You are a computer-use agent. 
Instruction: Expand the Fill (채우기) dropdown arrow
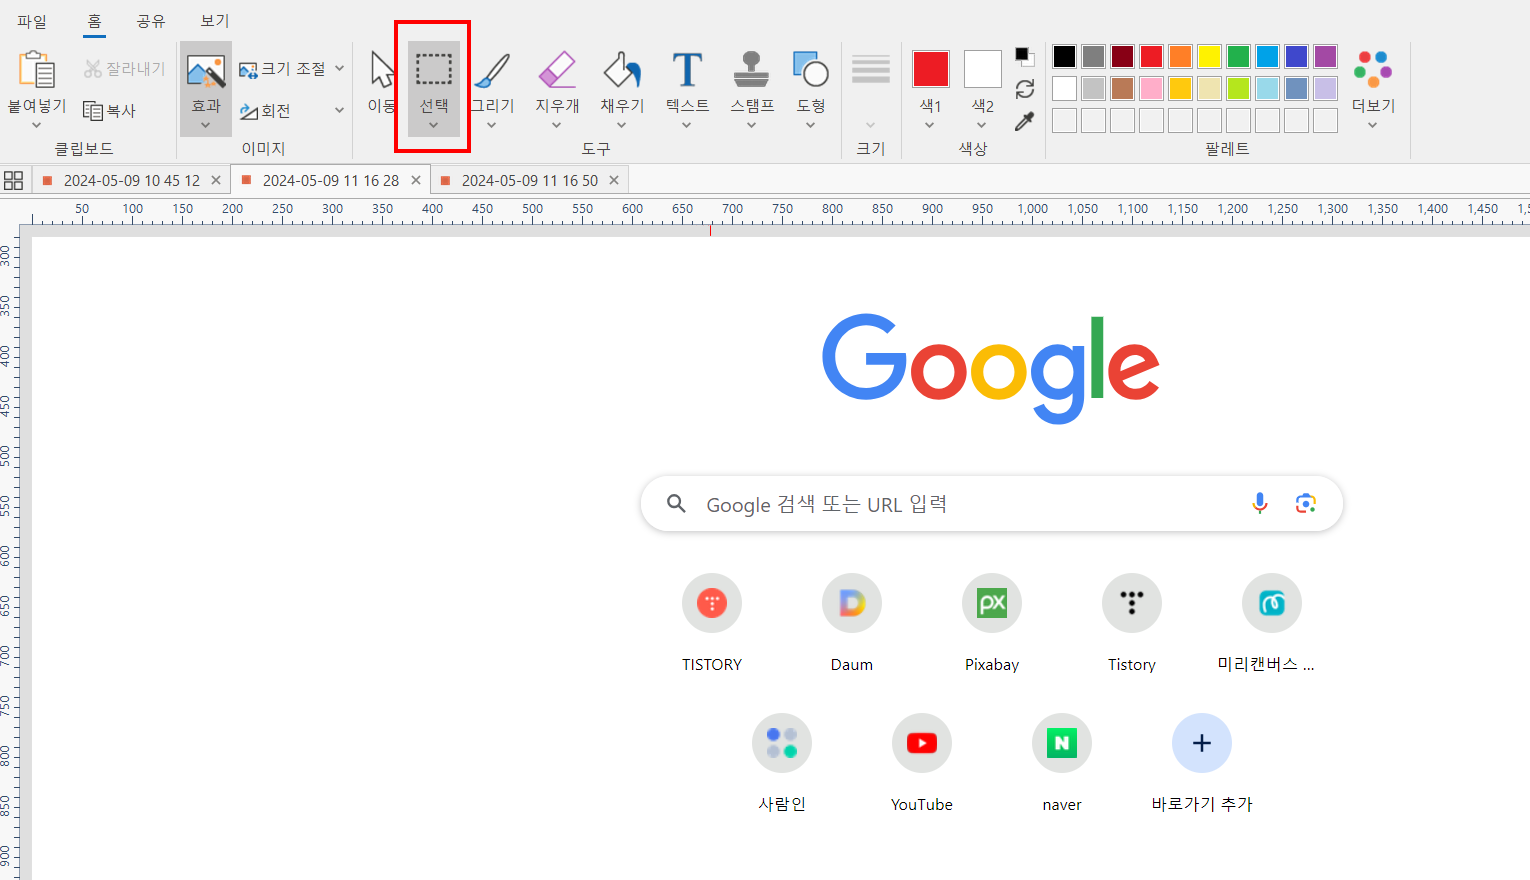click(x=622, y=126)
